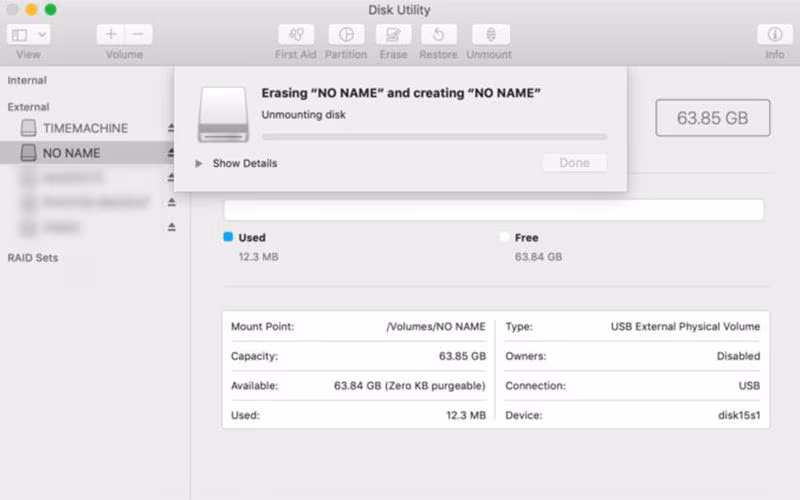Click the erase progress bar
Screen dimensions: 800x500
coord(434,137)
